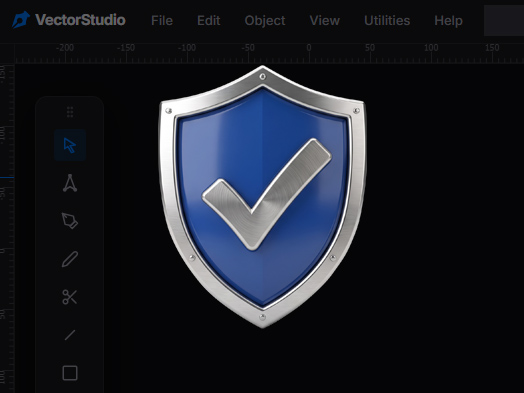Open the Utilities menu

click(387, 21)
